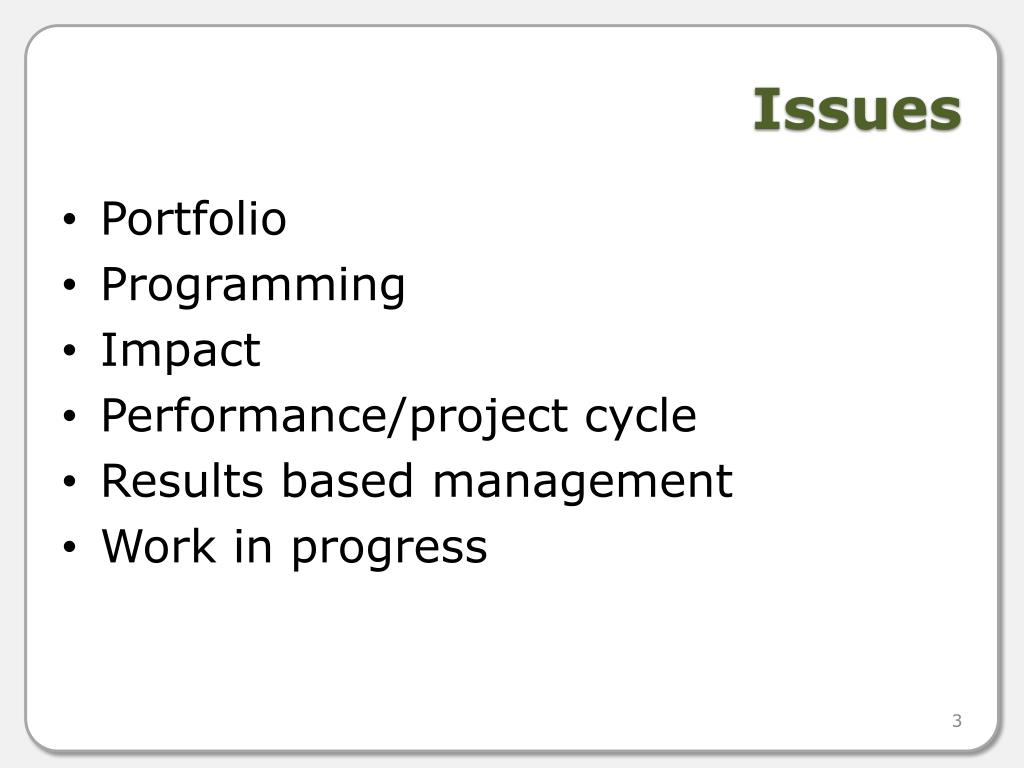Click the word in between Work and progress
Image resolution: width=1024 pixels, height=768 pixels.
click(253, 546)
